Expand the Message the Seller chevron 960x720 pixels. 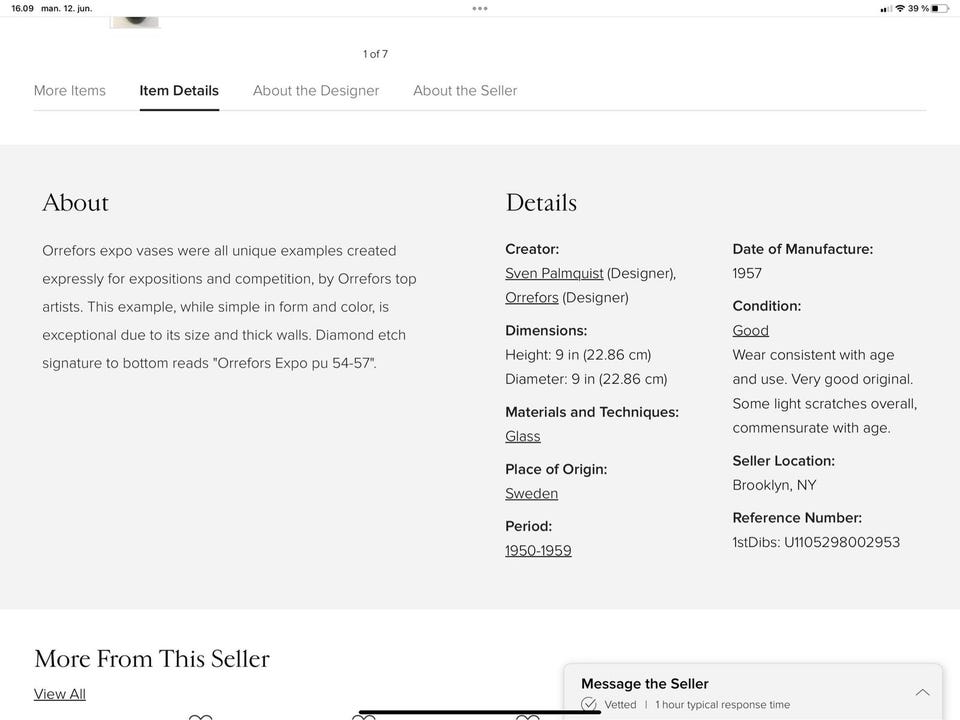pos(922,692)
